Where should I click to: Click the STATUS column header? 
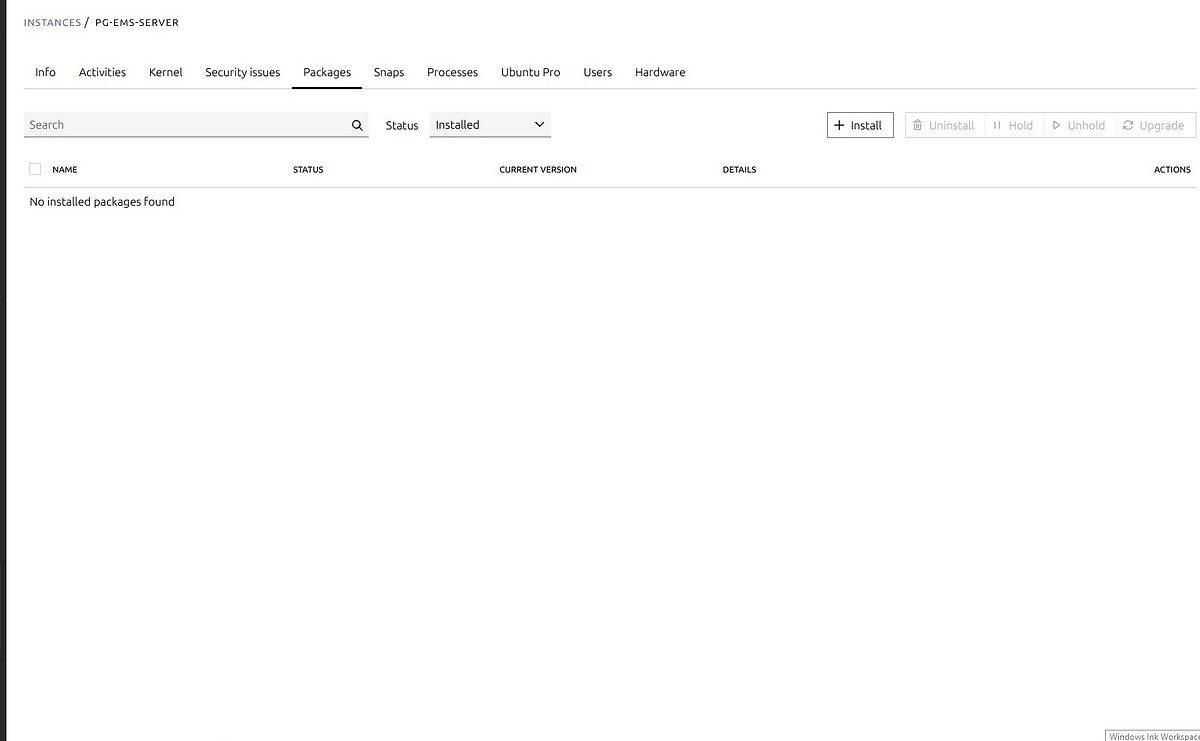pos(308,170)
